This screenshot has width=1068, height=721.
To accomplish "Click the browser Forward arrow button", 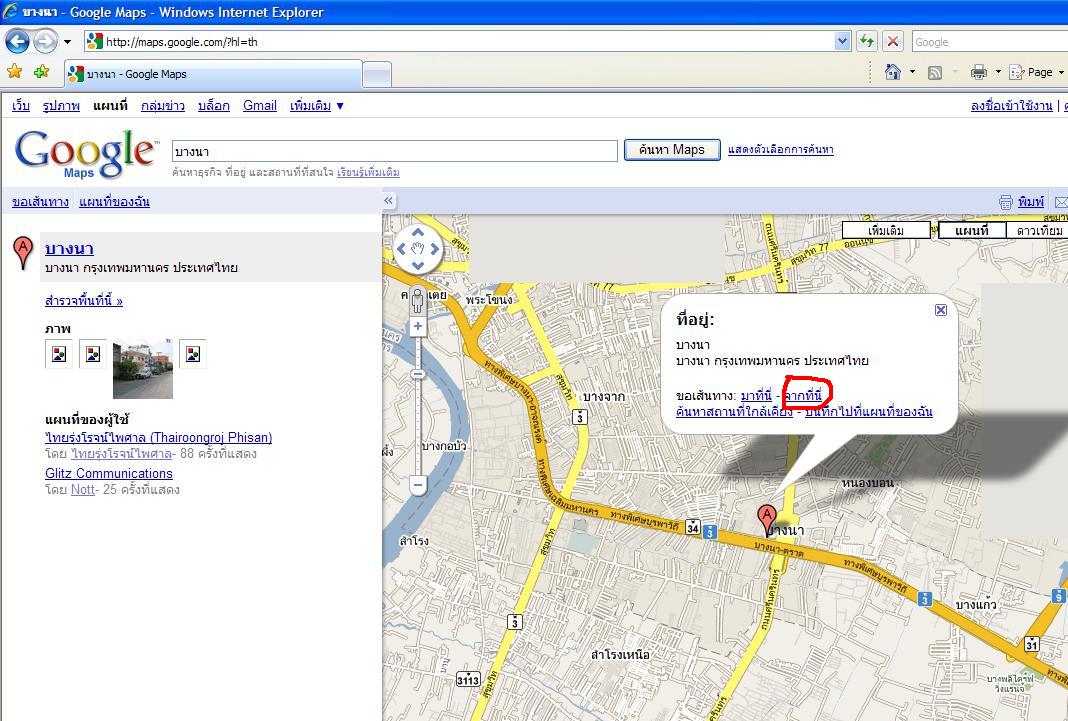I will click(46, 42).
